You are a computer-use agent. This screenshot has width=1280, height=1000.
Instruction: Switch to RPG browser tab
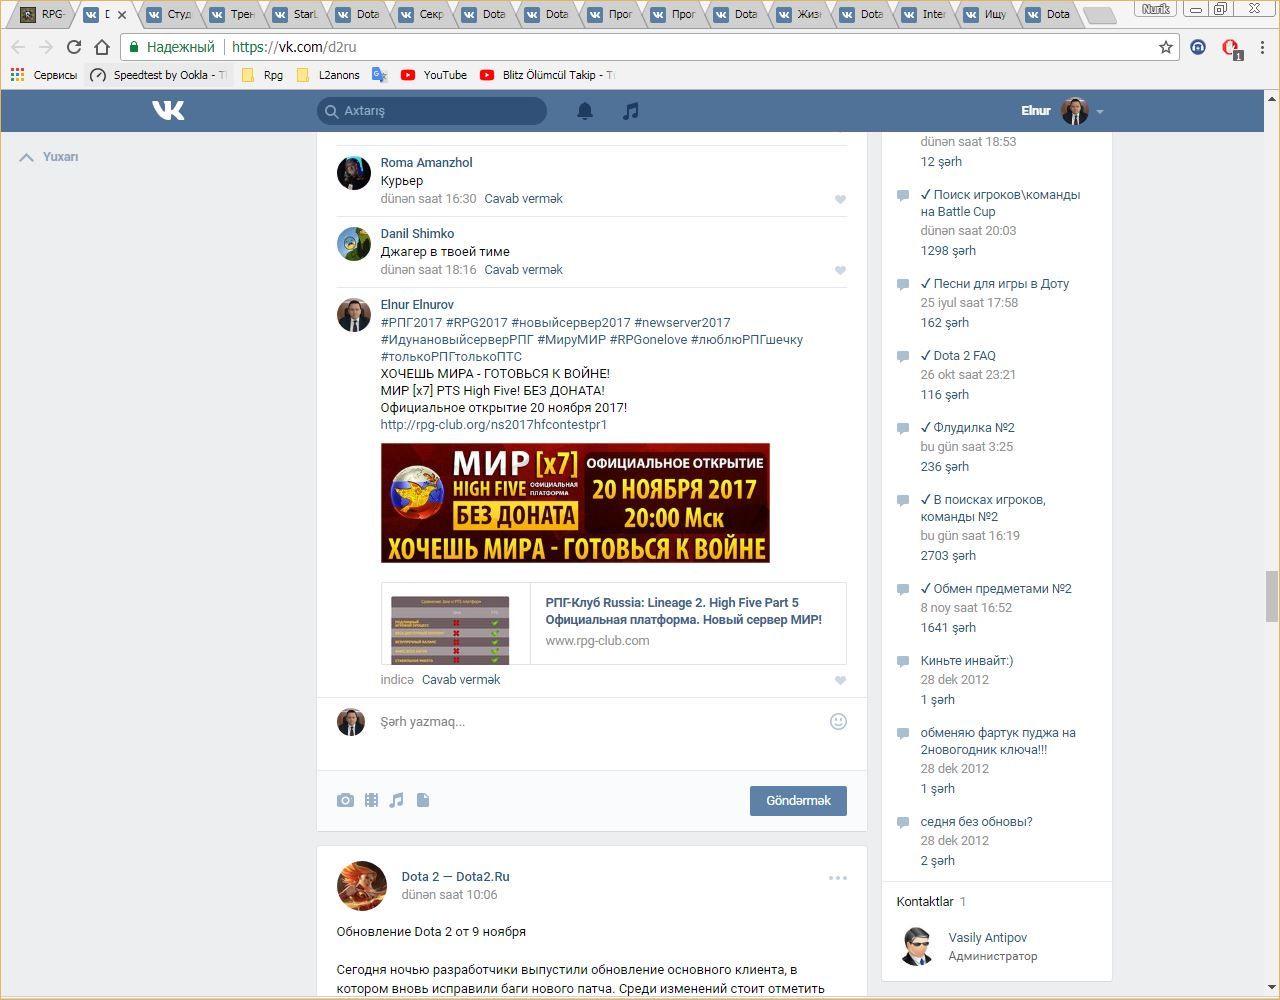click(44, 14)
